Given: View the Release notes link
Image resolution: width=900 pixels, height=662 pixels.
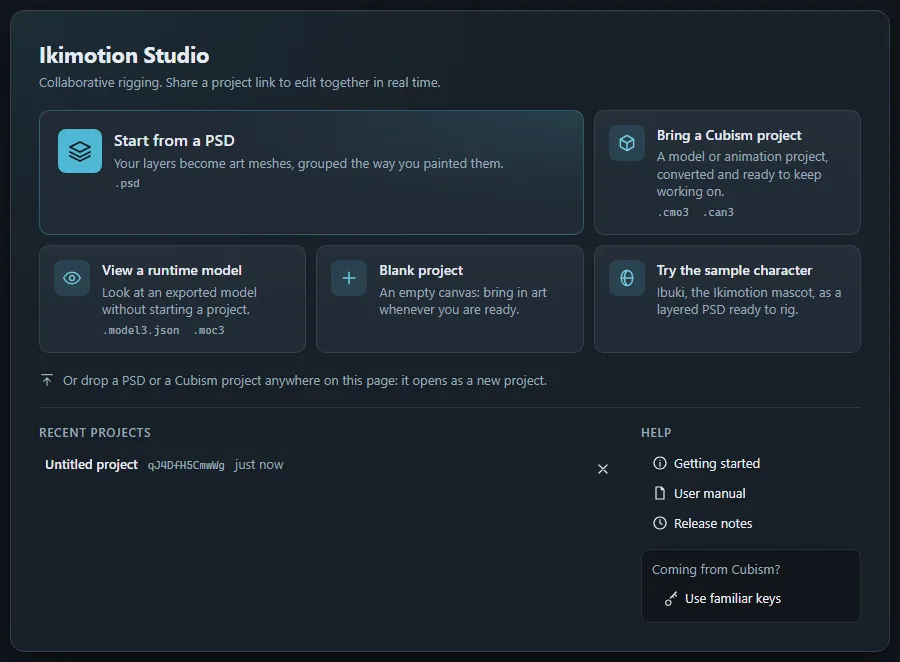Looking at the screenshot, I should (703, 523).
